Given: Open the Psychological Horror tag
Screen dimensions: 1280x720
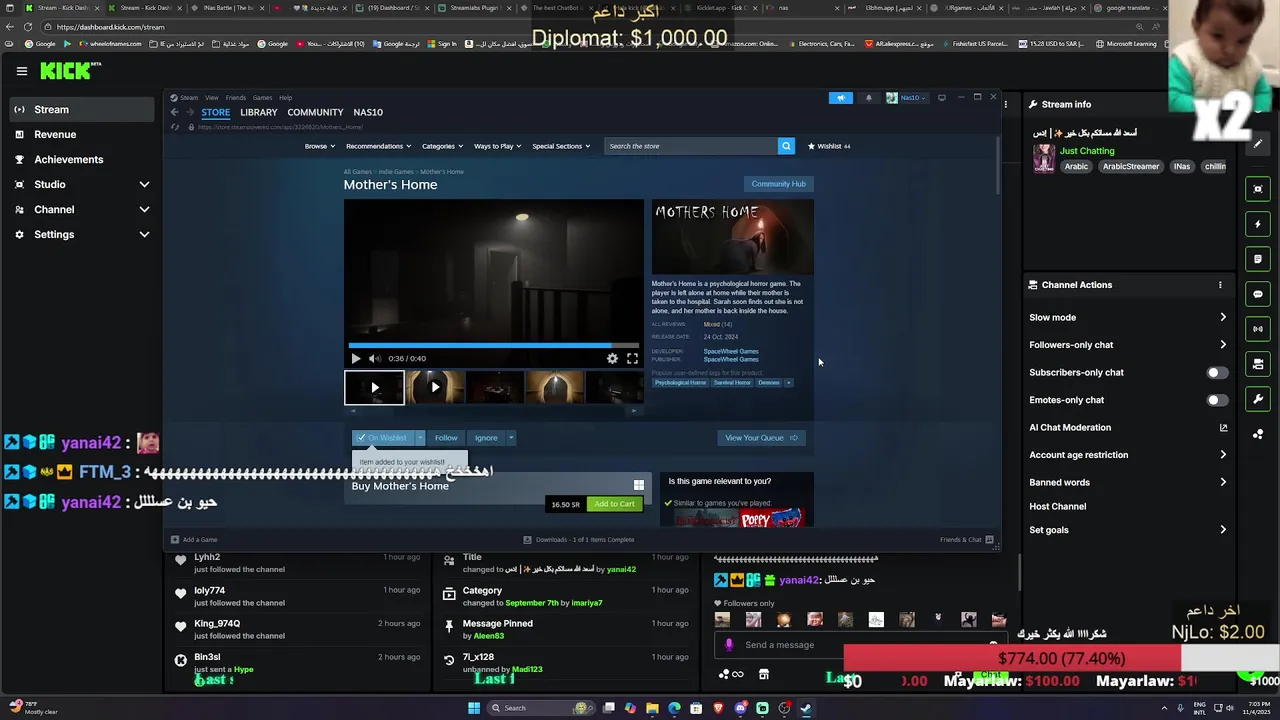Looking at the screenshot, I should coord(680,382).
